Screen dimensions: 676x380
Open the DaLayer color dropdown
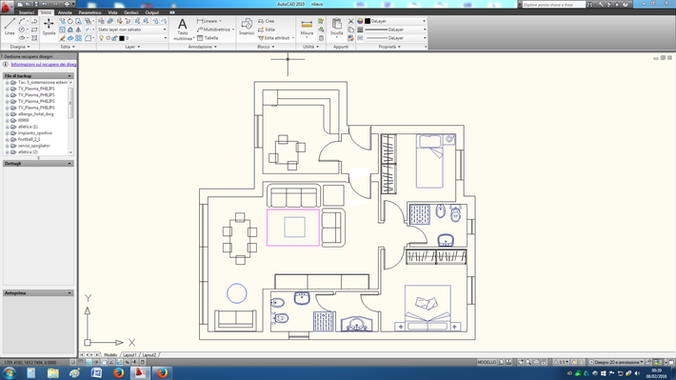(396, 21)
